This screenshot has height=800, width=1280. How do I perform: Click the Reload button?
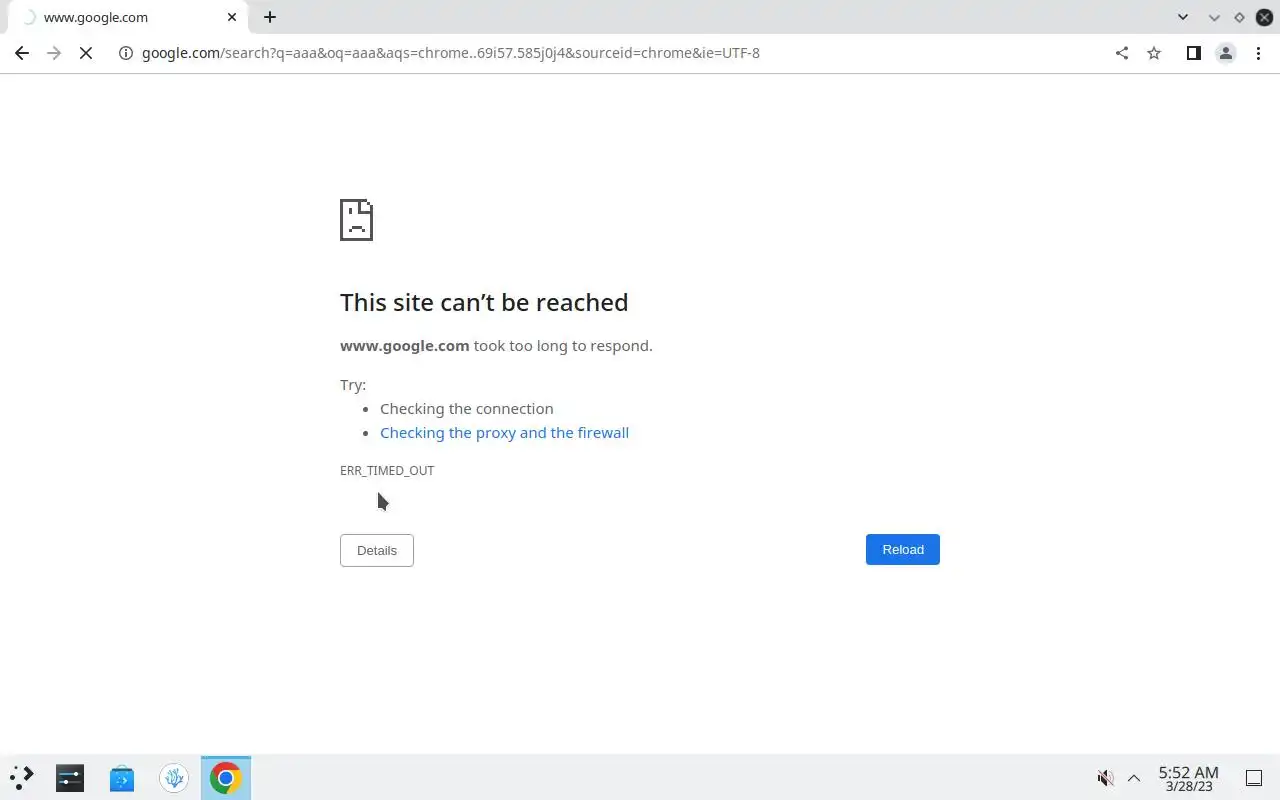903,549
